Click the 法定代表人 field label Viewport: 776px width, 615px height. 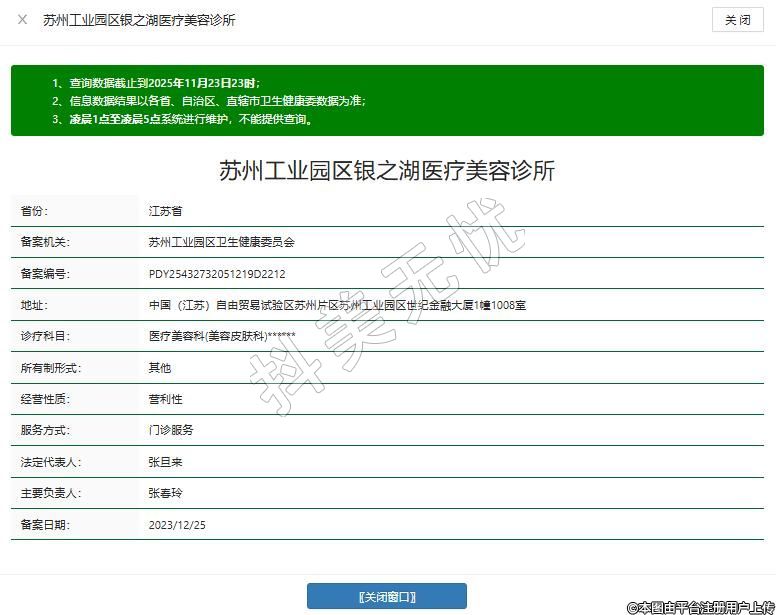(51, 462)
